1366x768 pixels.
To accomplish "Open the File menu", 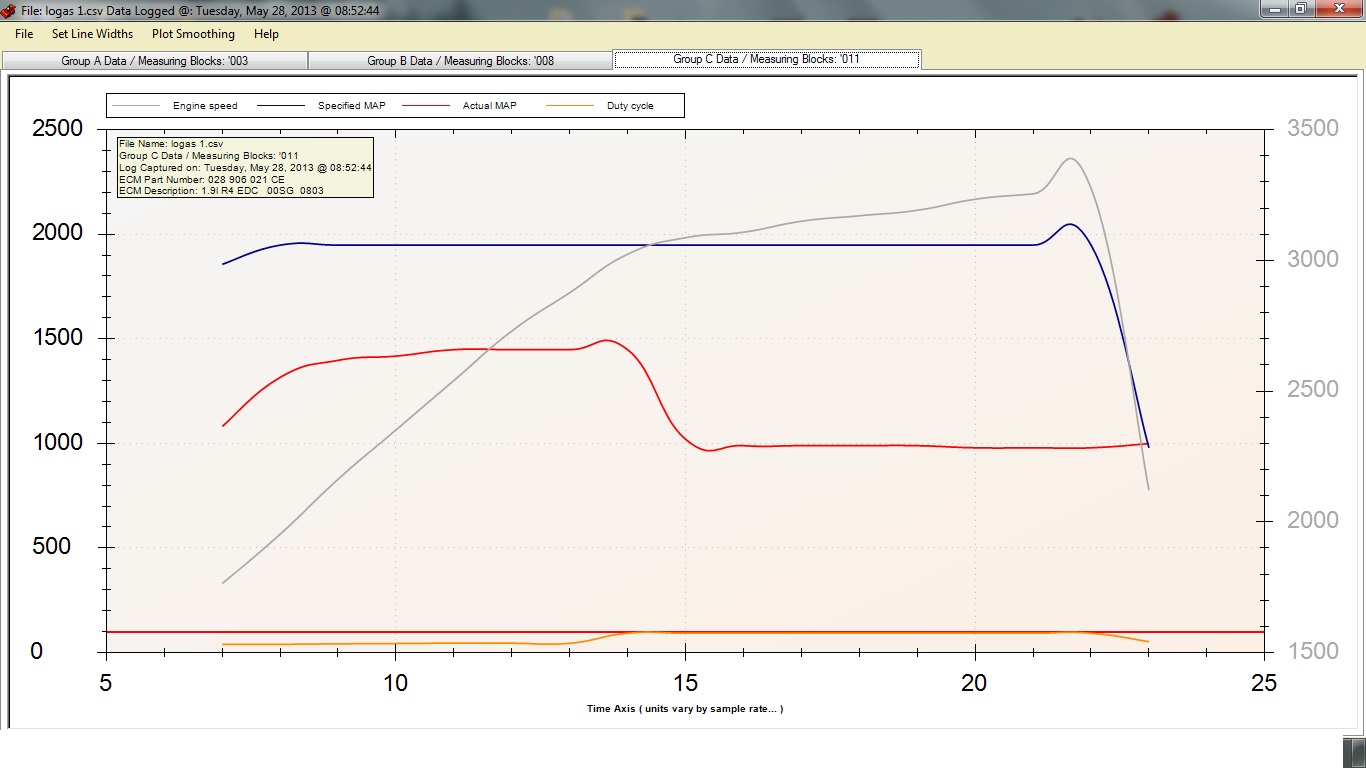I will coord(24,34).
